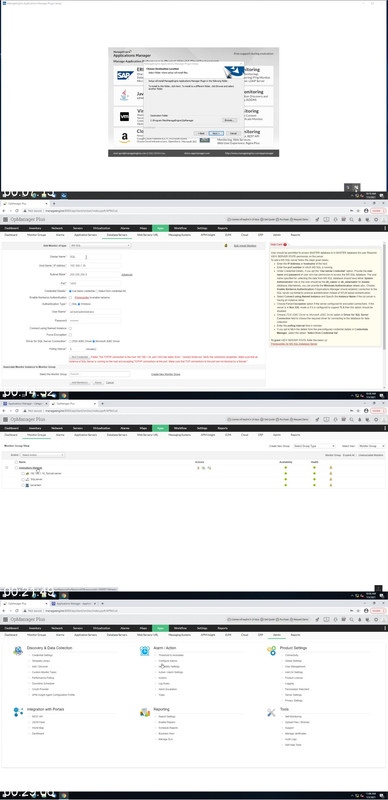Click the Add Monitor(s) button
Screen dimensions: 388x800
click(80, 382)
